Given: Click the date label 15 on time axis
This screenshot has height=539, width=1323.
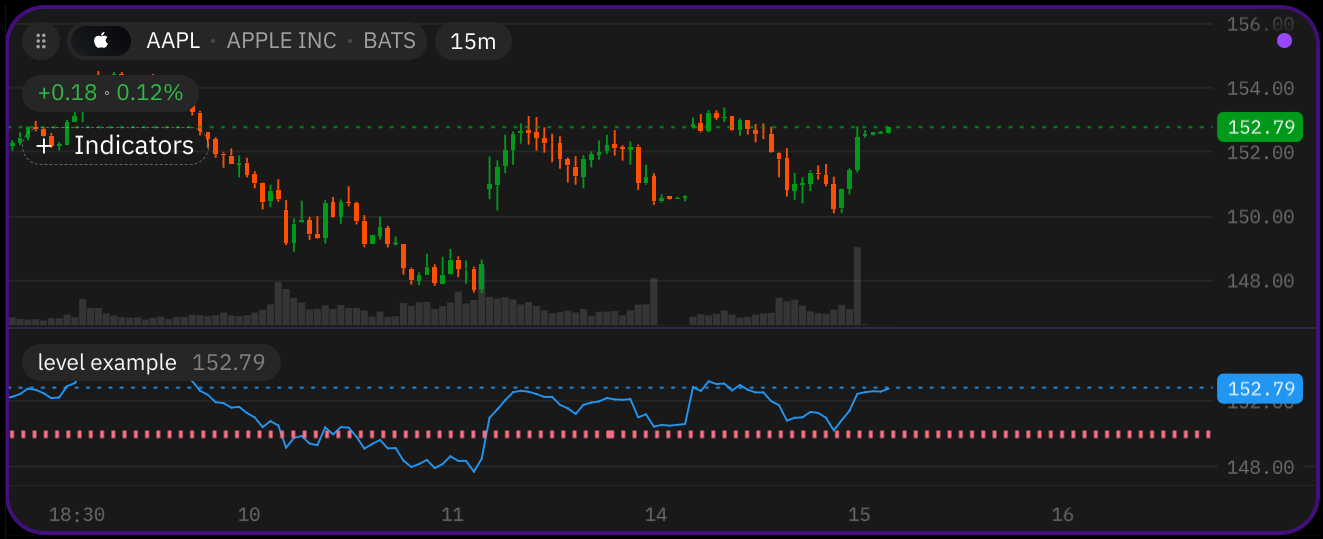Looking at the screenshot, I should pos(859,514).
